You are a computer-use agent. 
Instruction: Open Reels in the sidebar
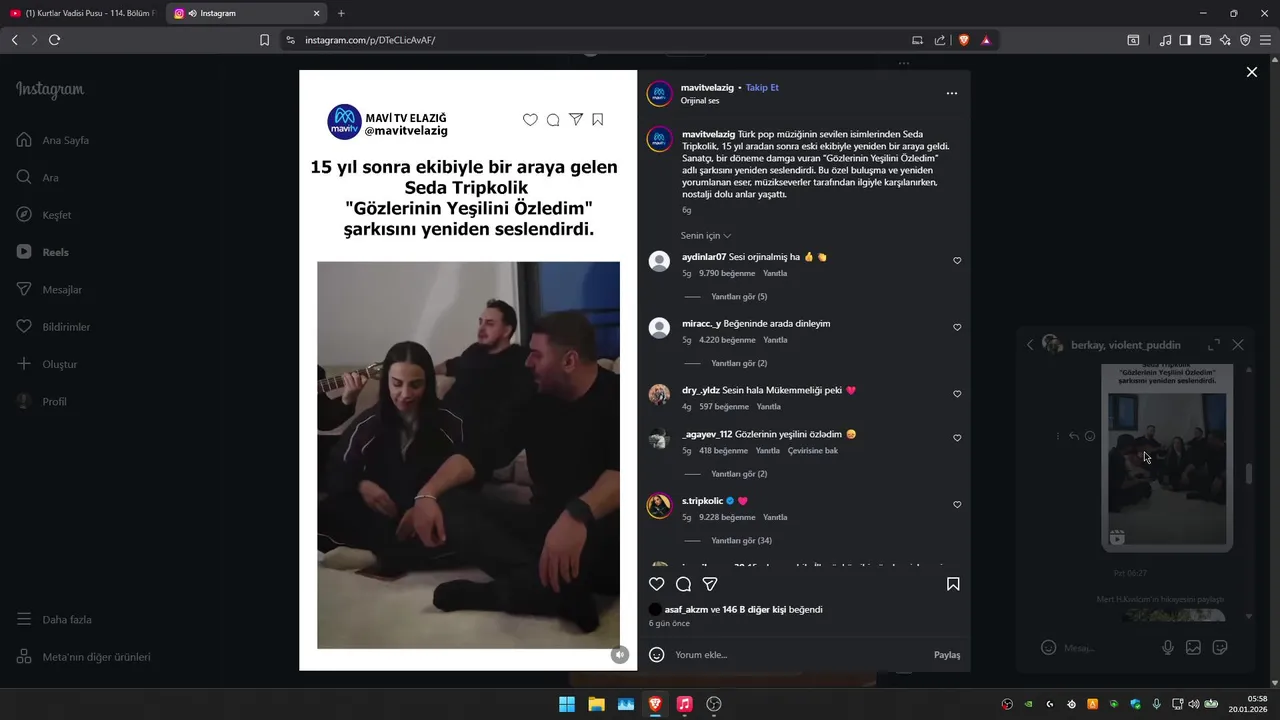click(43, 252)
